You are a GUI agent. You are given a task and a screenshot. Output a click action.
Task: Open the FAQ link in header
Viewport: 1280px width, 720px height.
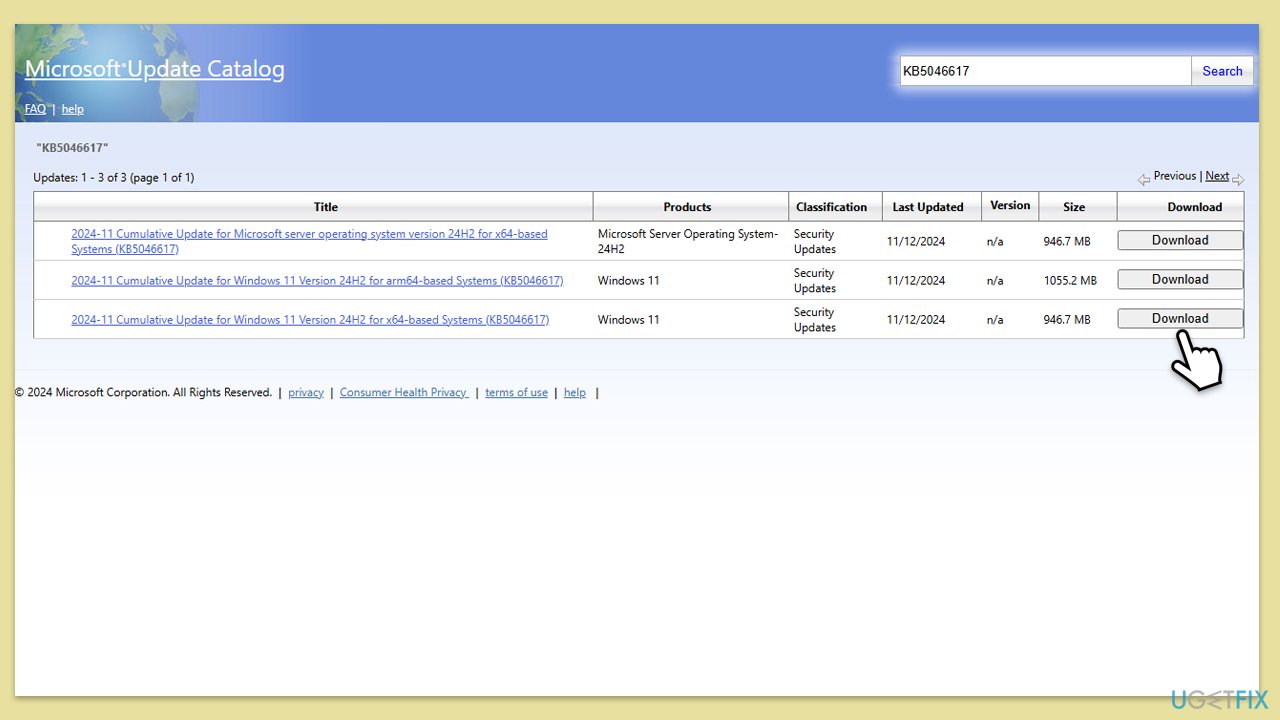35,109
